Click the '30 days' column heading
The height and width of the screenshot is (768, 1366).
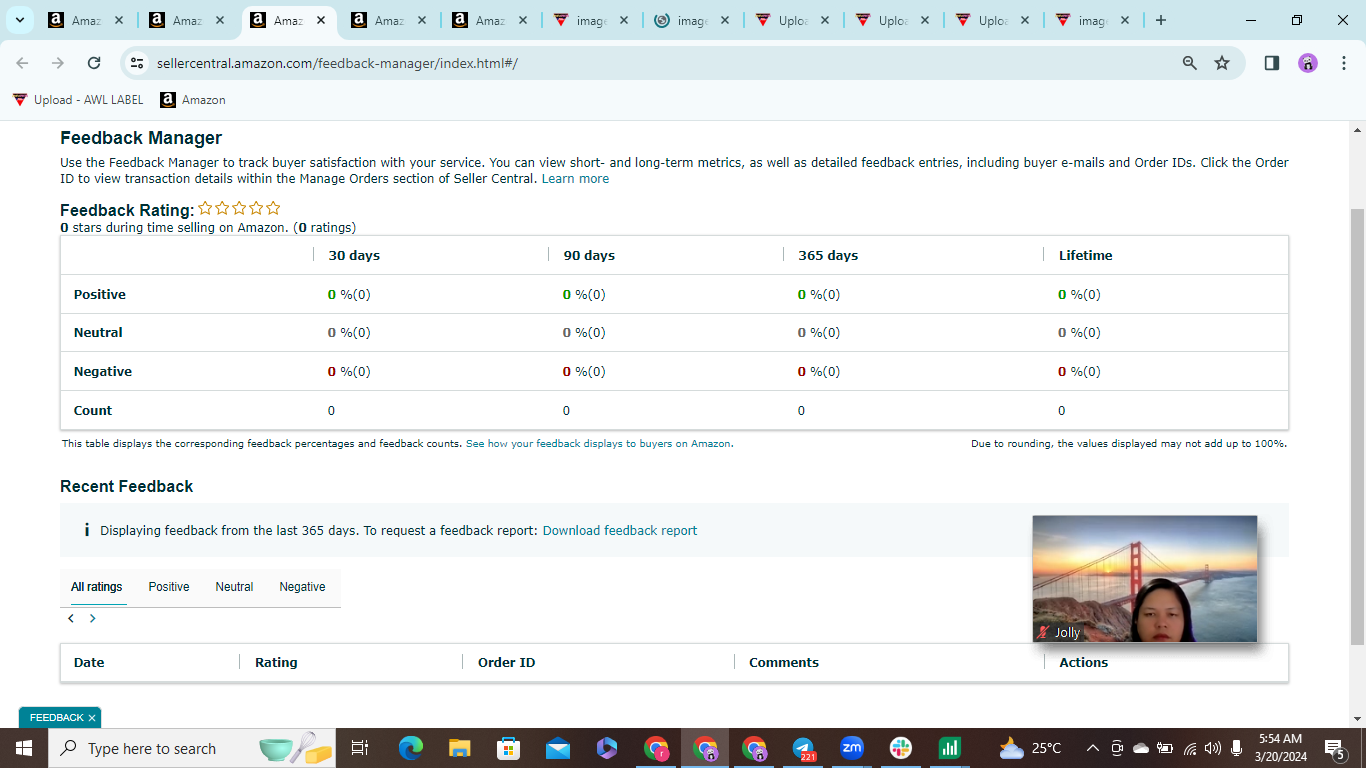pos(354,255)
